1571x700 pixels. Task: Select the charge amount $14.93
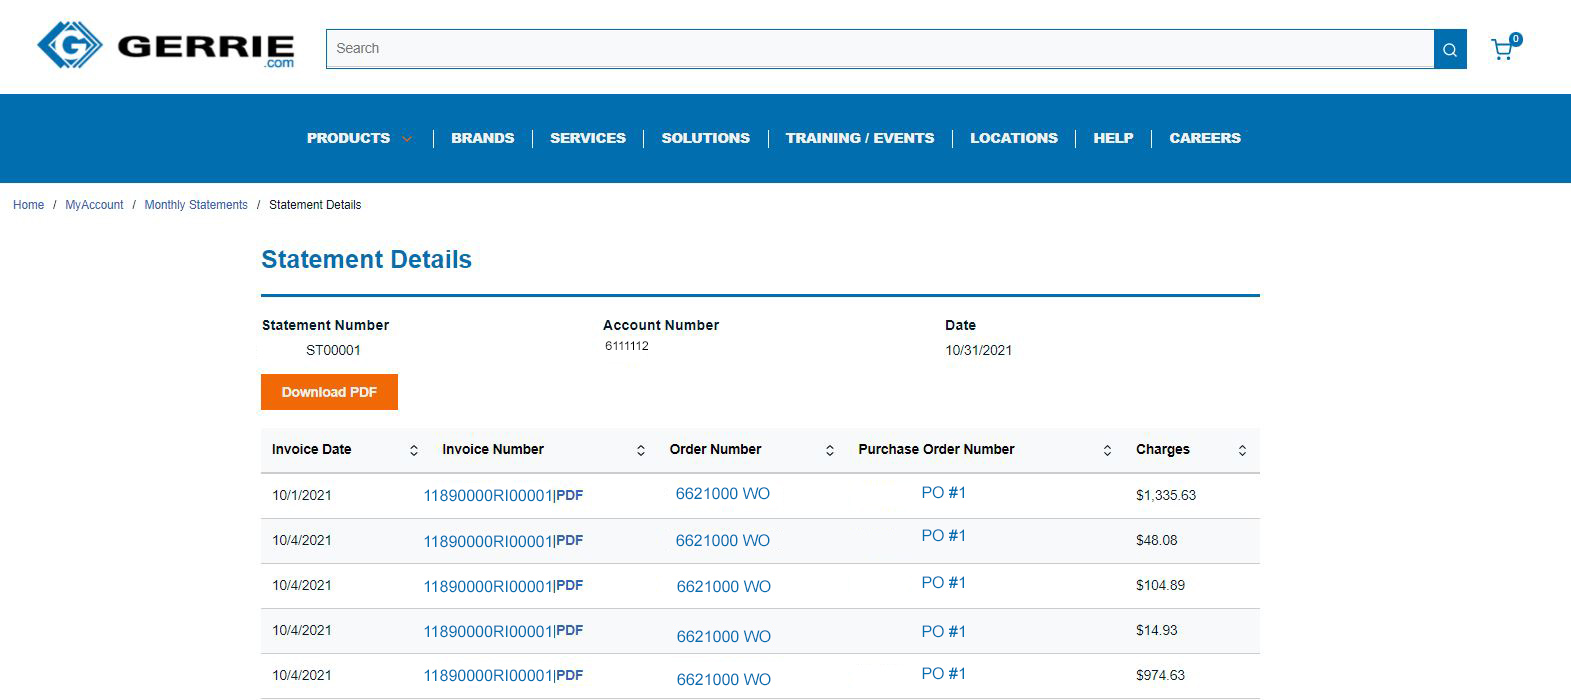click(1157, 630)
